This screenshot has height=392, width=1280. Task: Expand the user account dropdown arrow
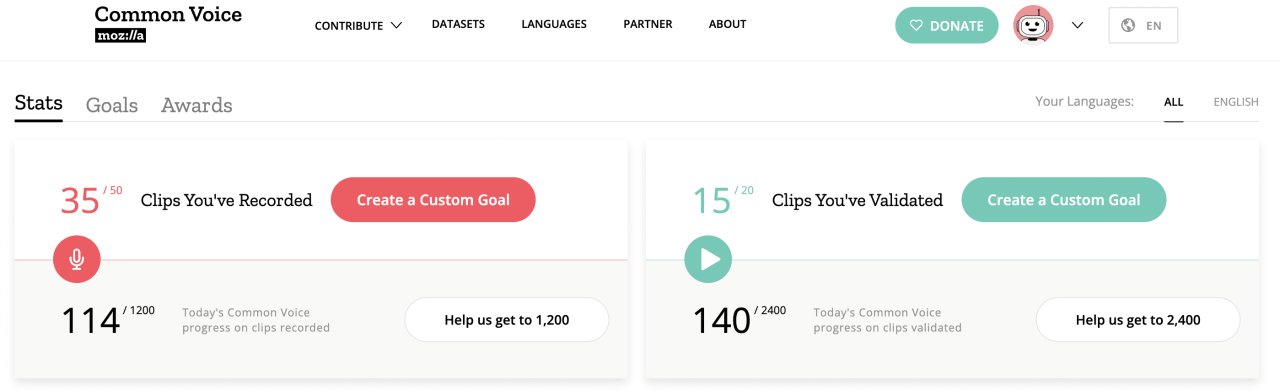click(x=1077, y=26)
